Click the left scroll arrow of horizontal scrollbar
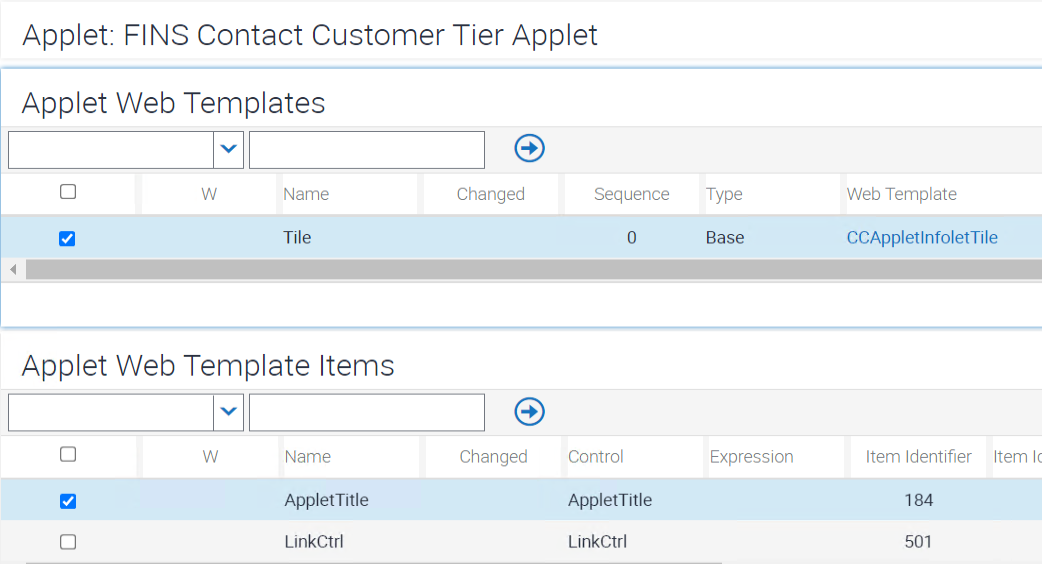1042x564 pixels. (x=13, y=270)
